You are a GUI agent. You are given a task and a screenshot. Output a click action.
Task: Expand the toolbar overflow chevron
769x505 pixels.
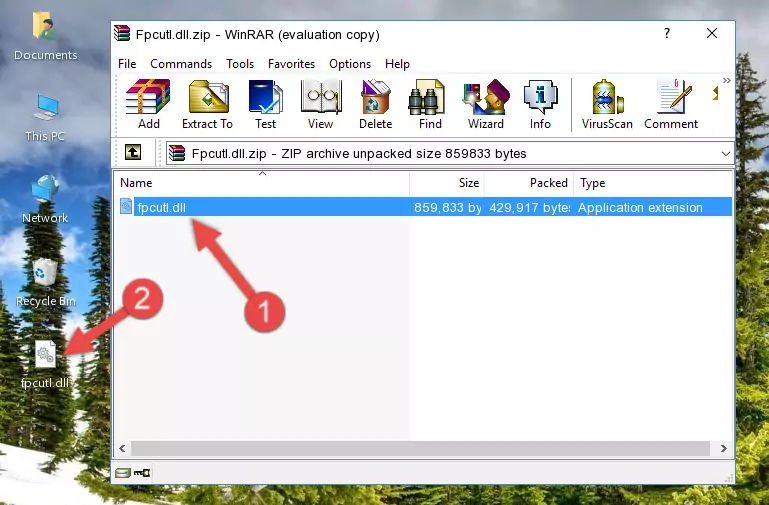pyautogui.click(x=726, y=81)
